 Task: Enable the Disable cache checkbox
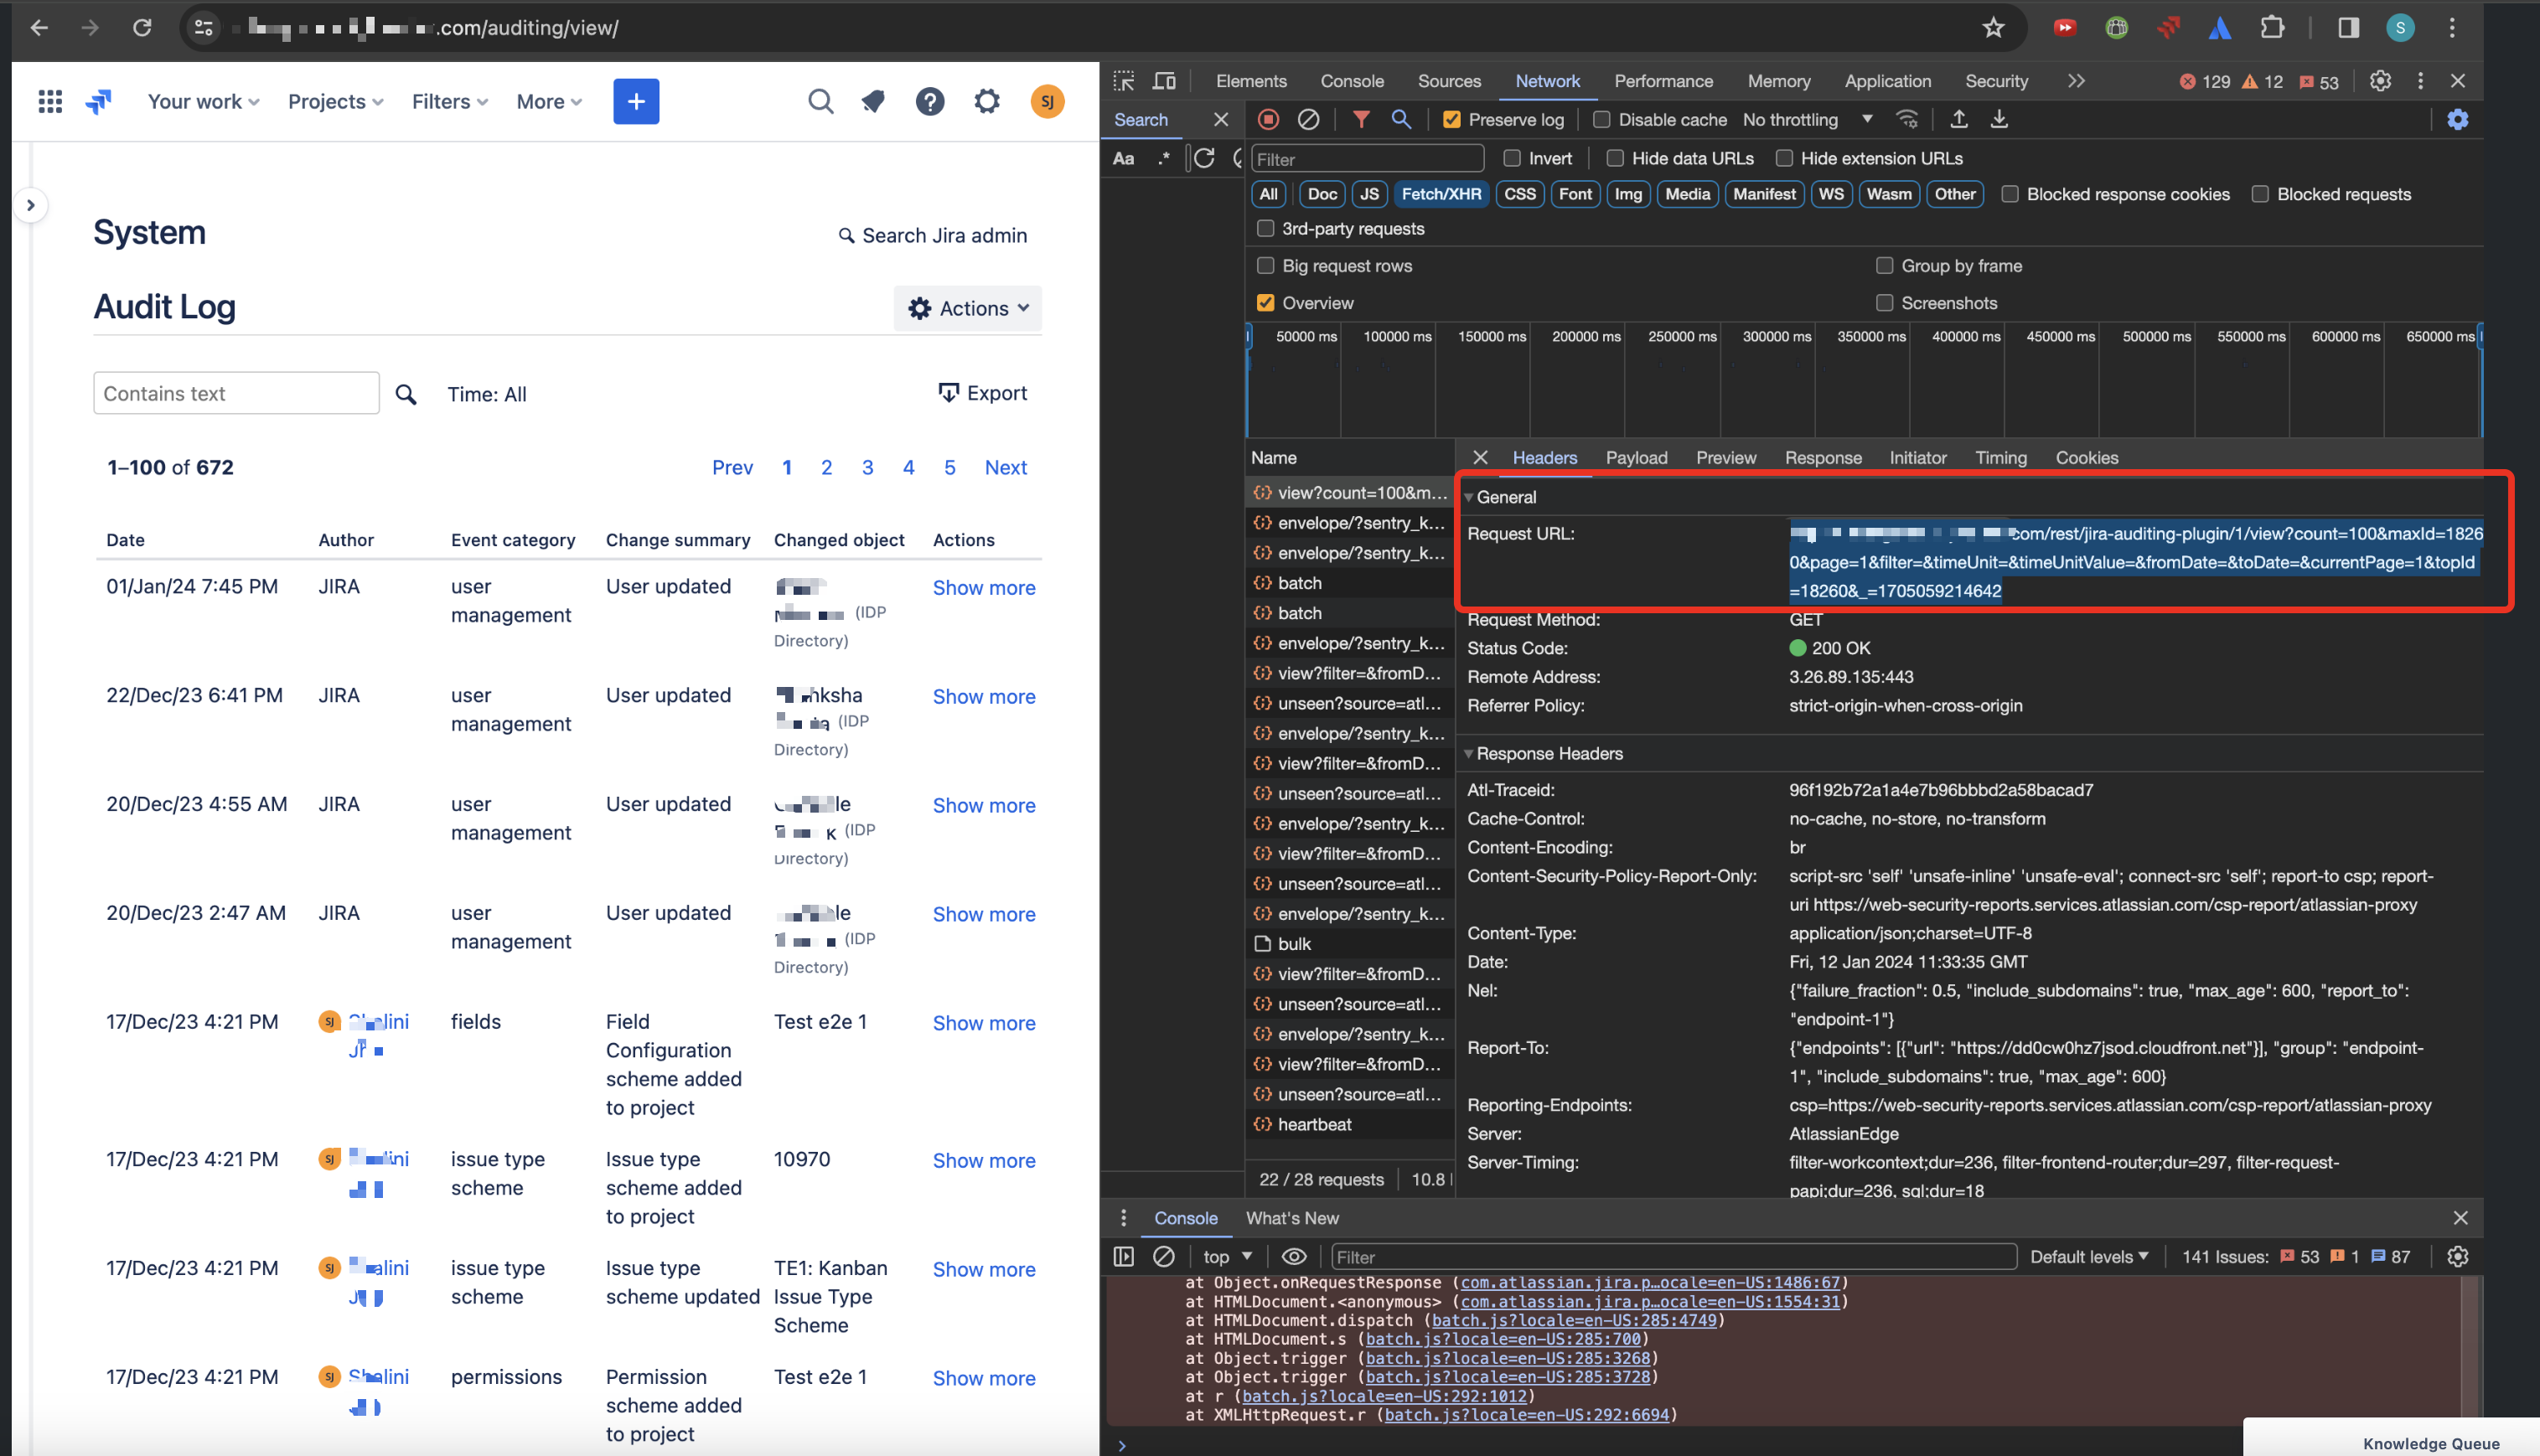click(x=1602, y=120)
